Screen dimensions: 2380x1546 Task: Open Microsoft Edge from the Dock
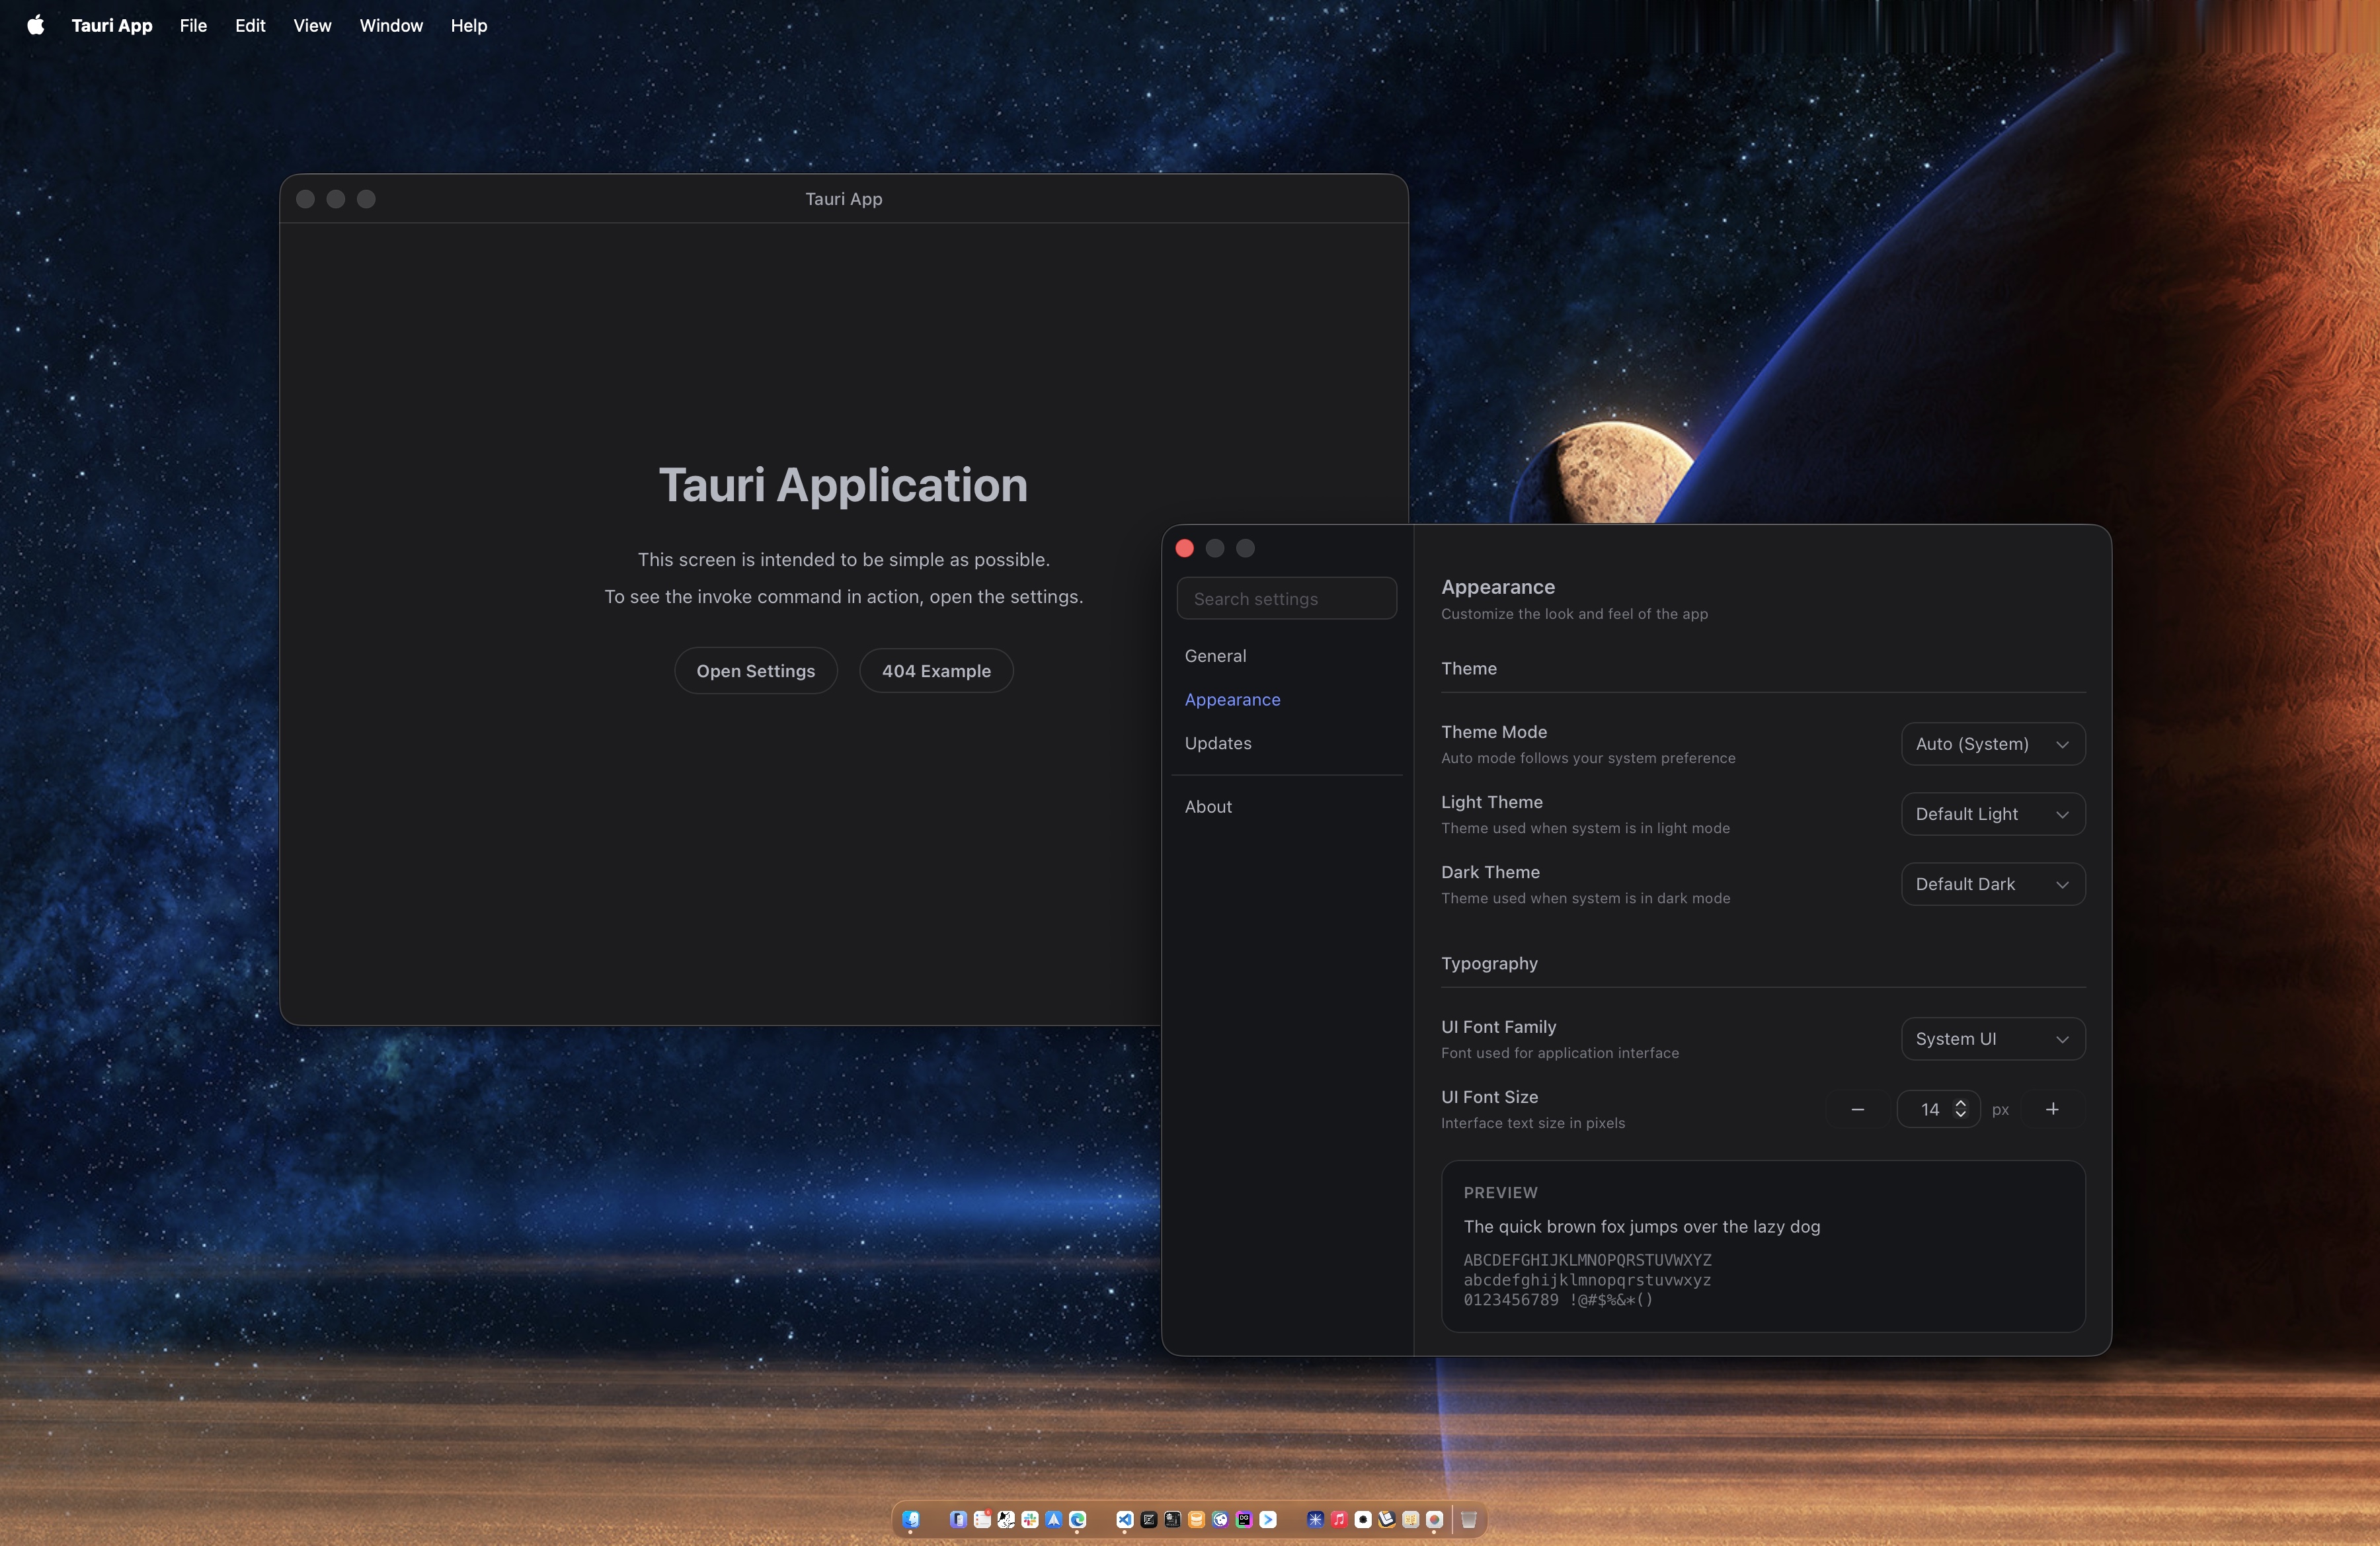coord(1078,1519)
